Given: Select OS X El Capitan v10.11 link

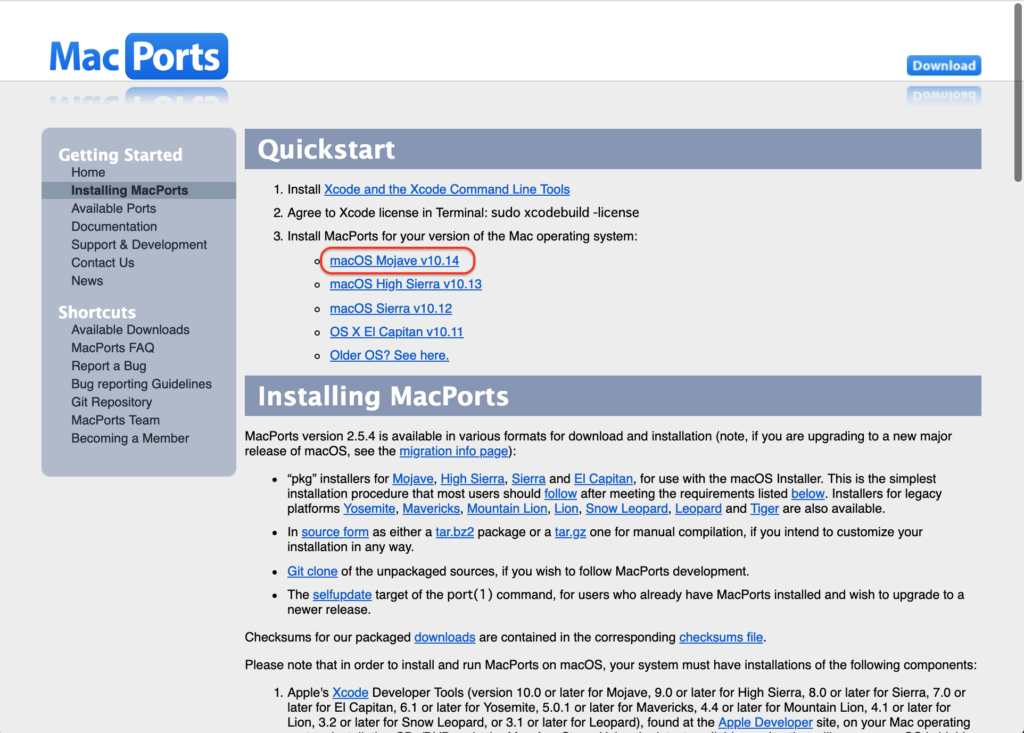Looking at the screenshot, I should pyautogui.click(x=396, y=332).
